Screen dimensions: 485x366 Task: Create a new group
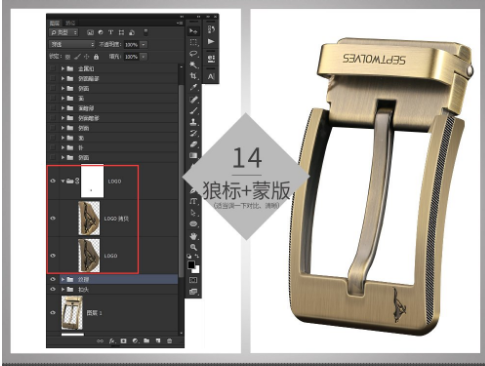(146, 341)
